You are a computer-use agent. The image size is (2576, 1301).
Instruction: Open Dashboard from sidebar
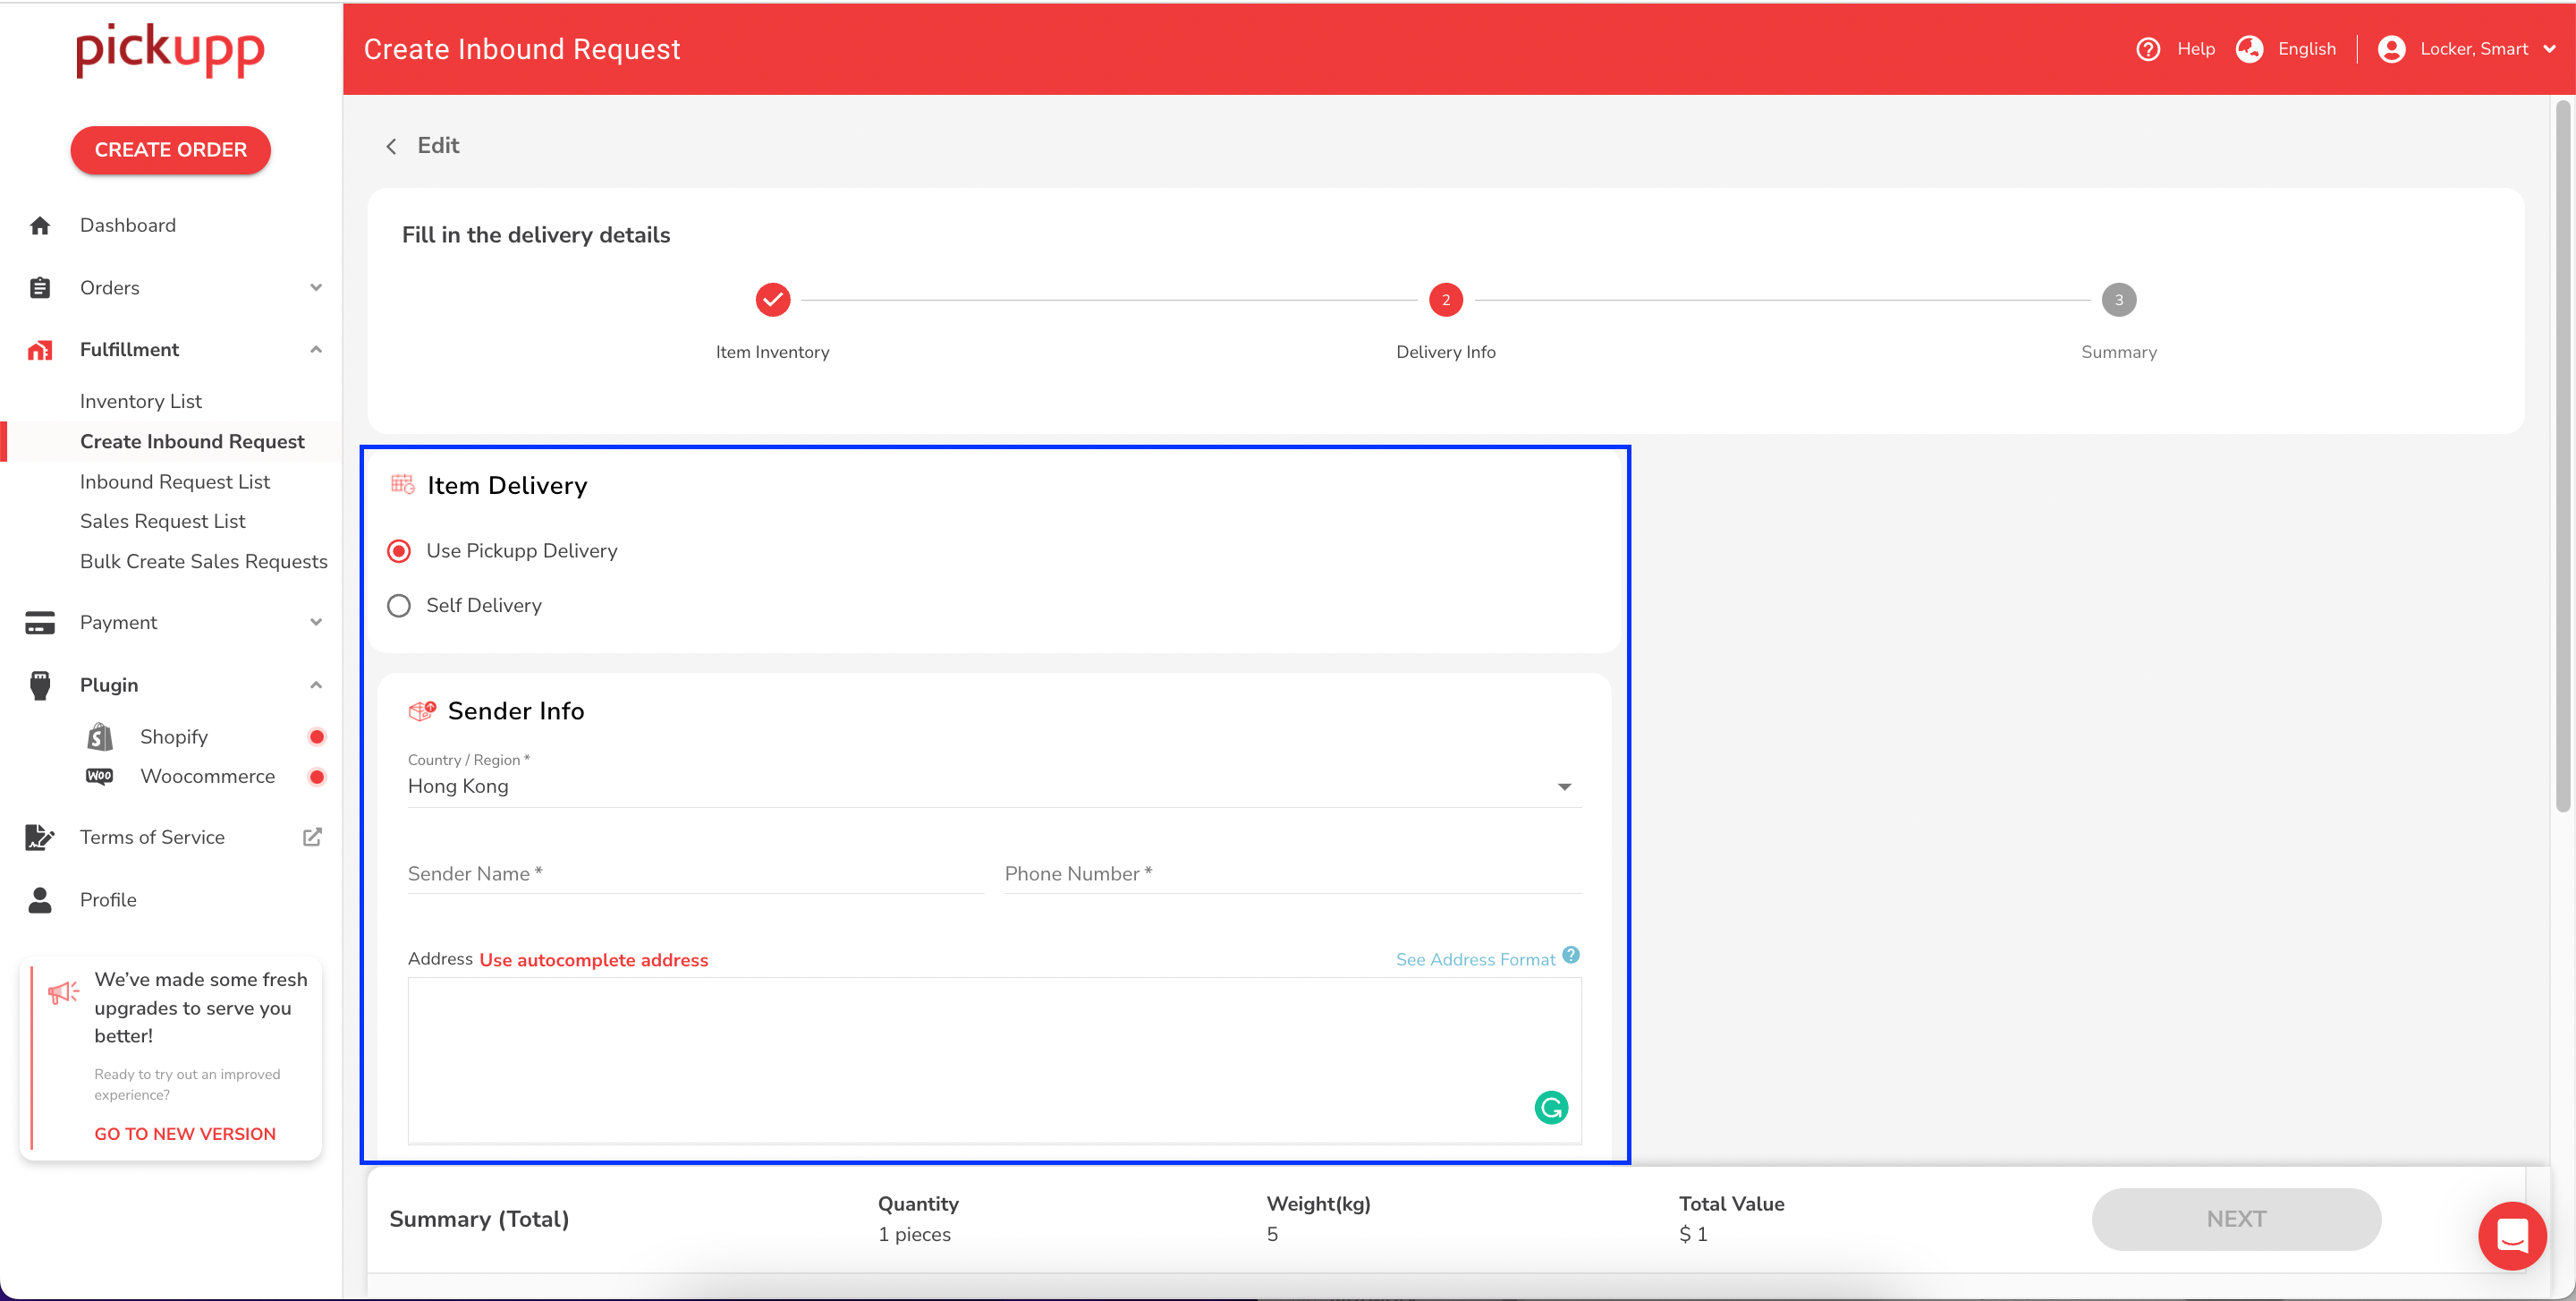pos(128,226)
